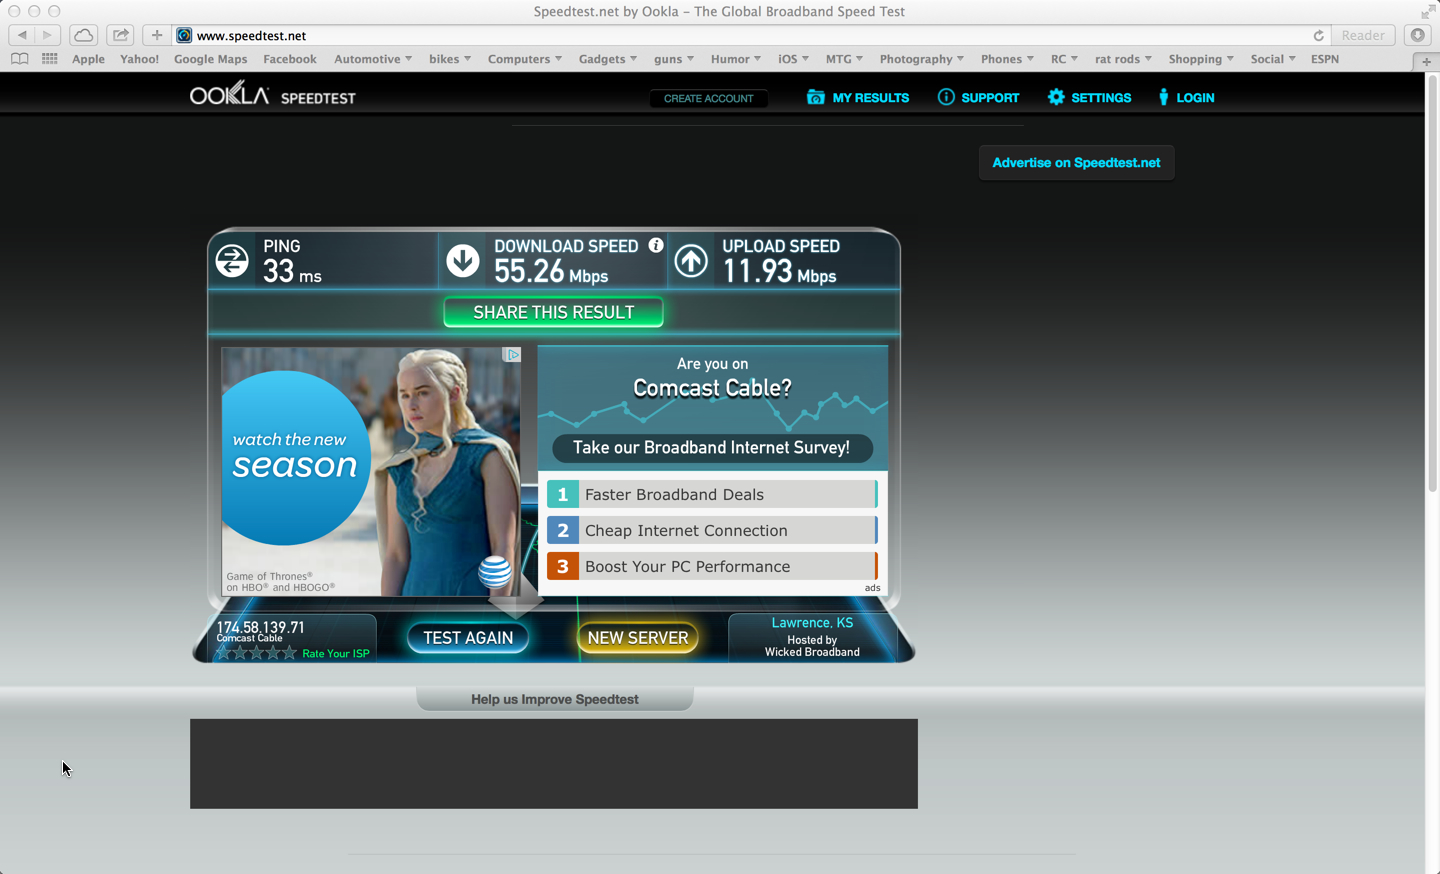Open the Yahoo! bookmark
The width and height of the screenshot is (1440, 874).
coord(139,59)
